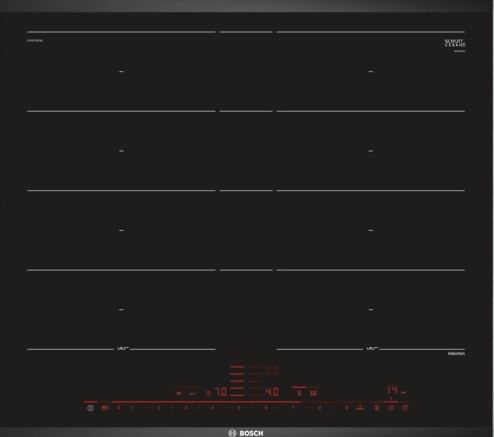Tap the cooking timer clock symbol
494x437 pixels.
point(391,408)
